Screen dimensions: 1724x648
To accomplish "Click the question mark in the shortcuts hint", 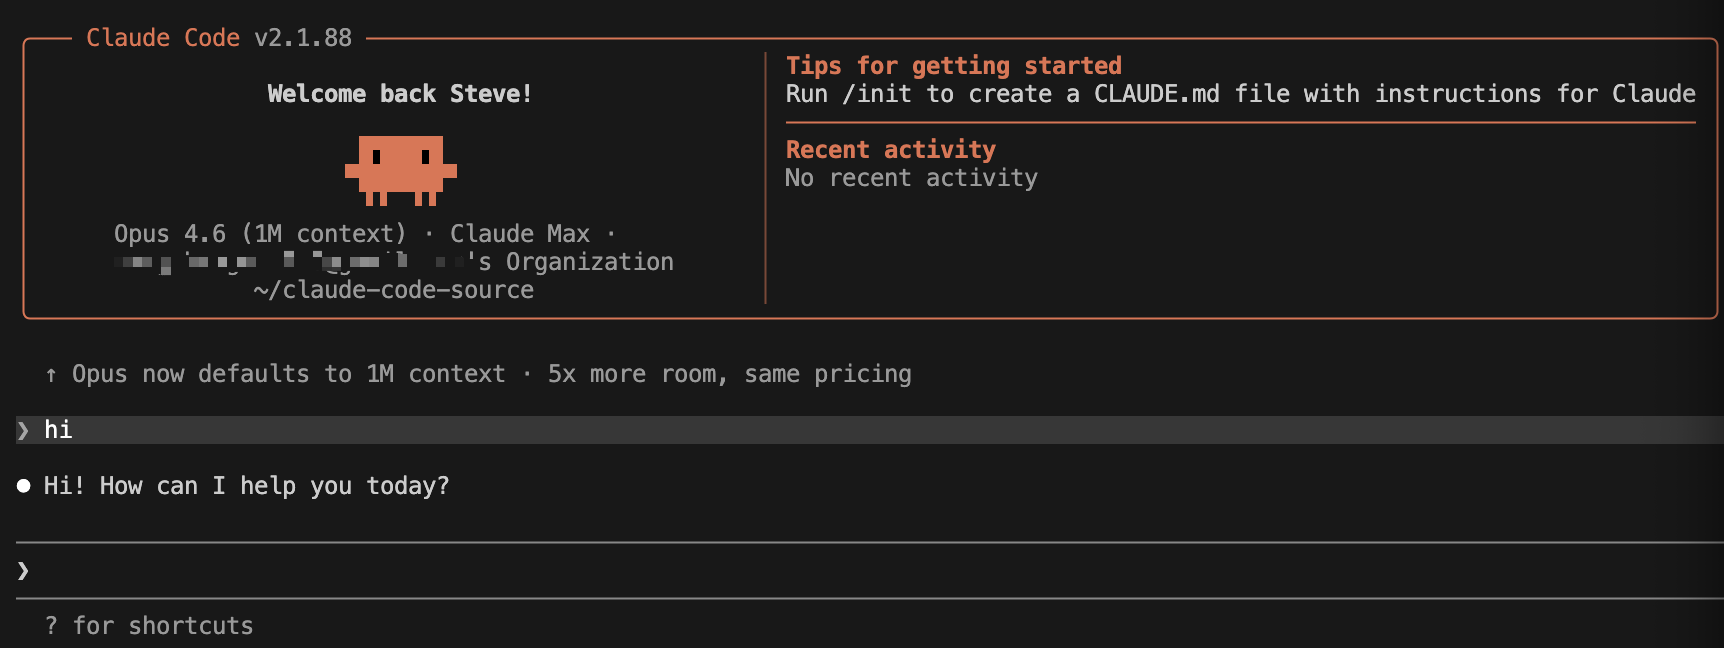I will click(51, 625).
